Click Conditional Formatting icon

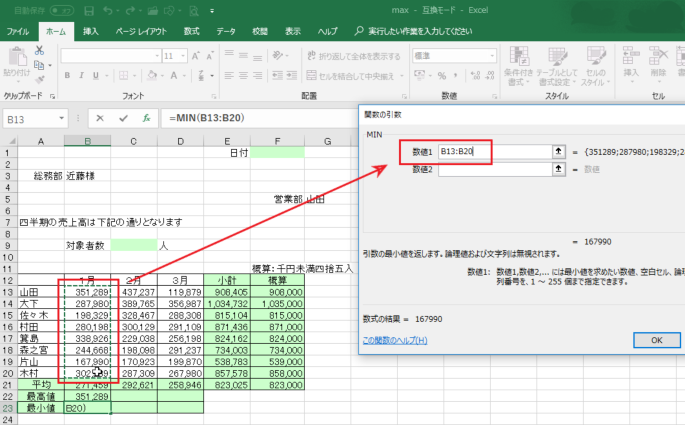point(519,56)
